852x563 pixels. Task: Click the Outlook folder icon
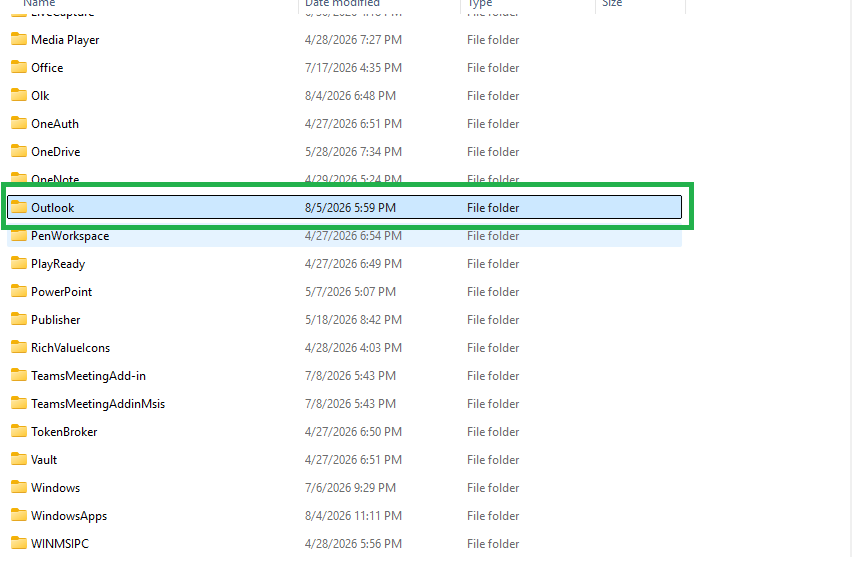(x=18, y=207)
